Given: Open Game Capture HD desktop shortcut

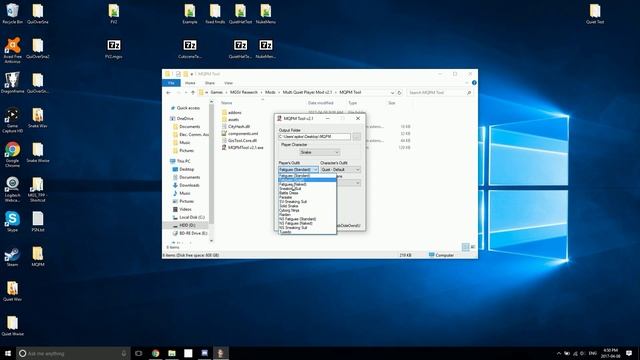Looking at the screenshot, I should [12, 120].
